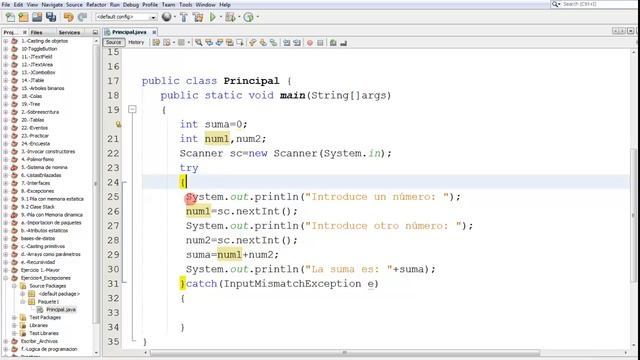The image size is (640, 360).
Task: Click the editor Find Selection magnifier icon
Action: (199, 42)
